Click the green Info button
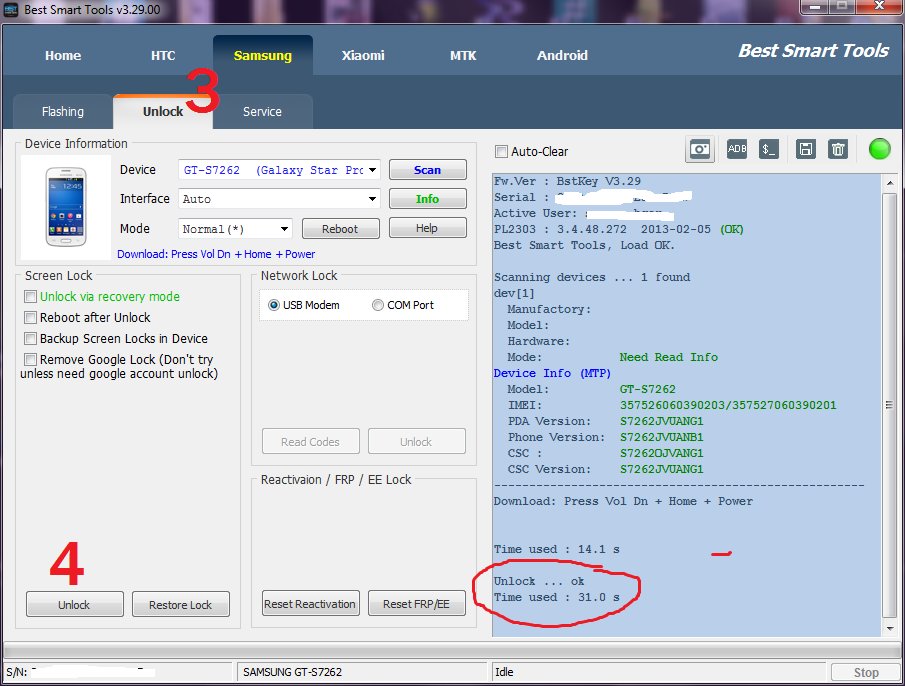Screen dimensions: 905x686 tap(428, 198)
